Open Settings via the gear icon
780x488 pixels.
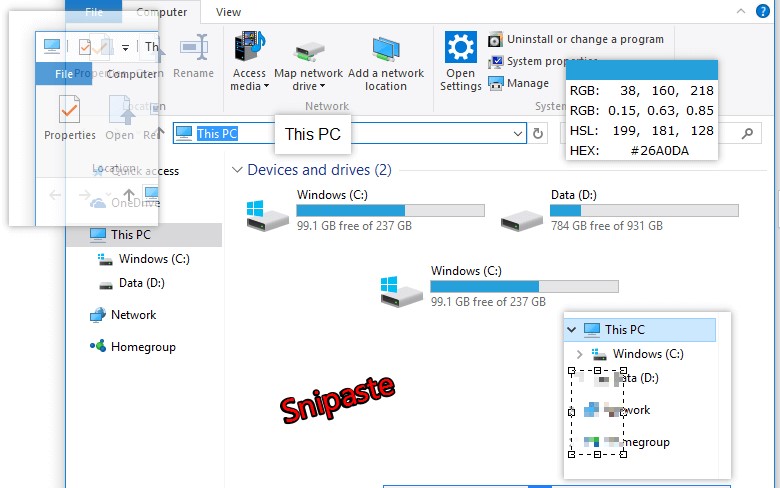click(461, 47)
